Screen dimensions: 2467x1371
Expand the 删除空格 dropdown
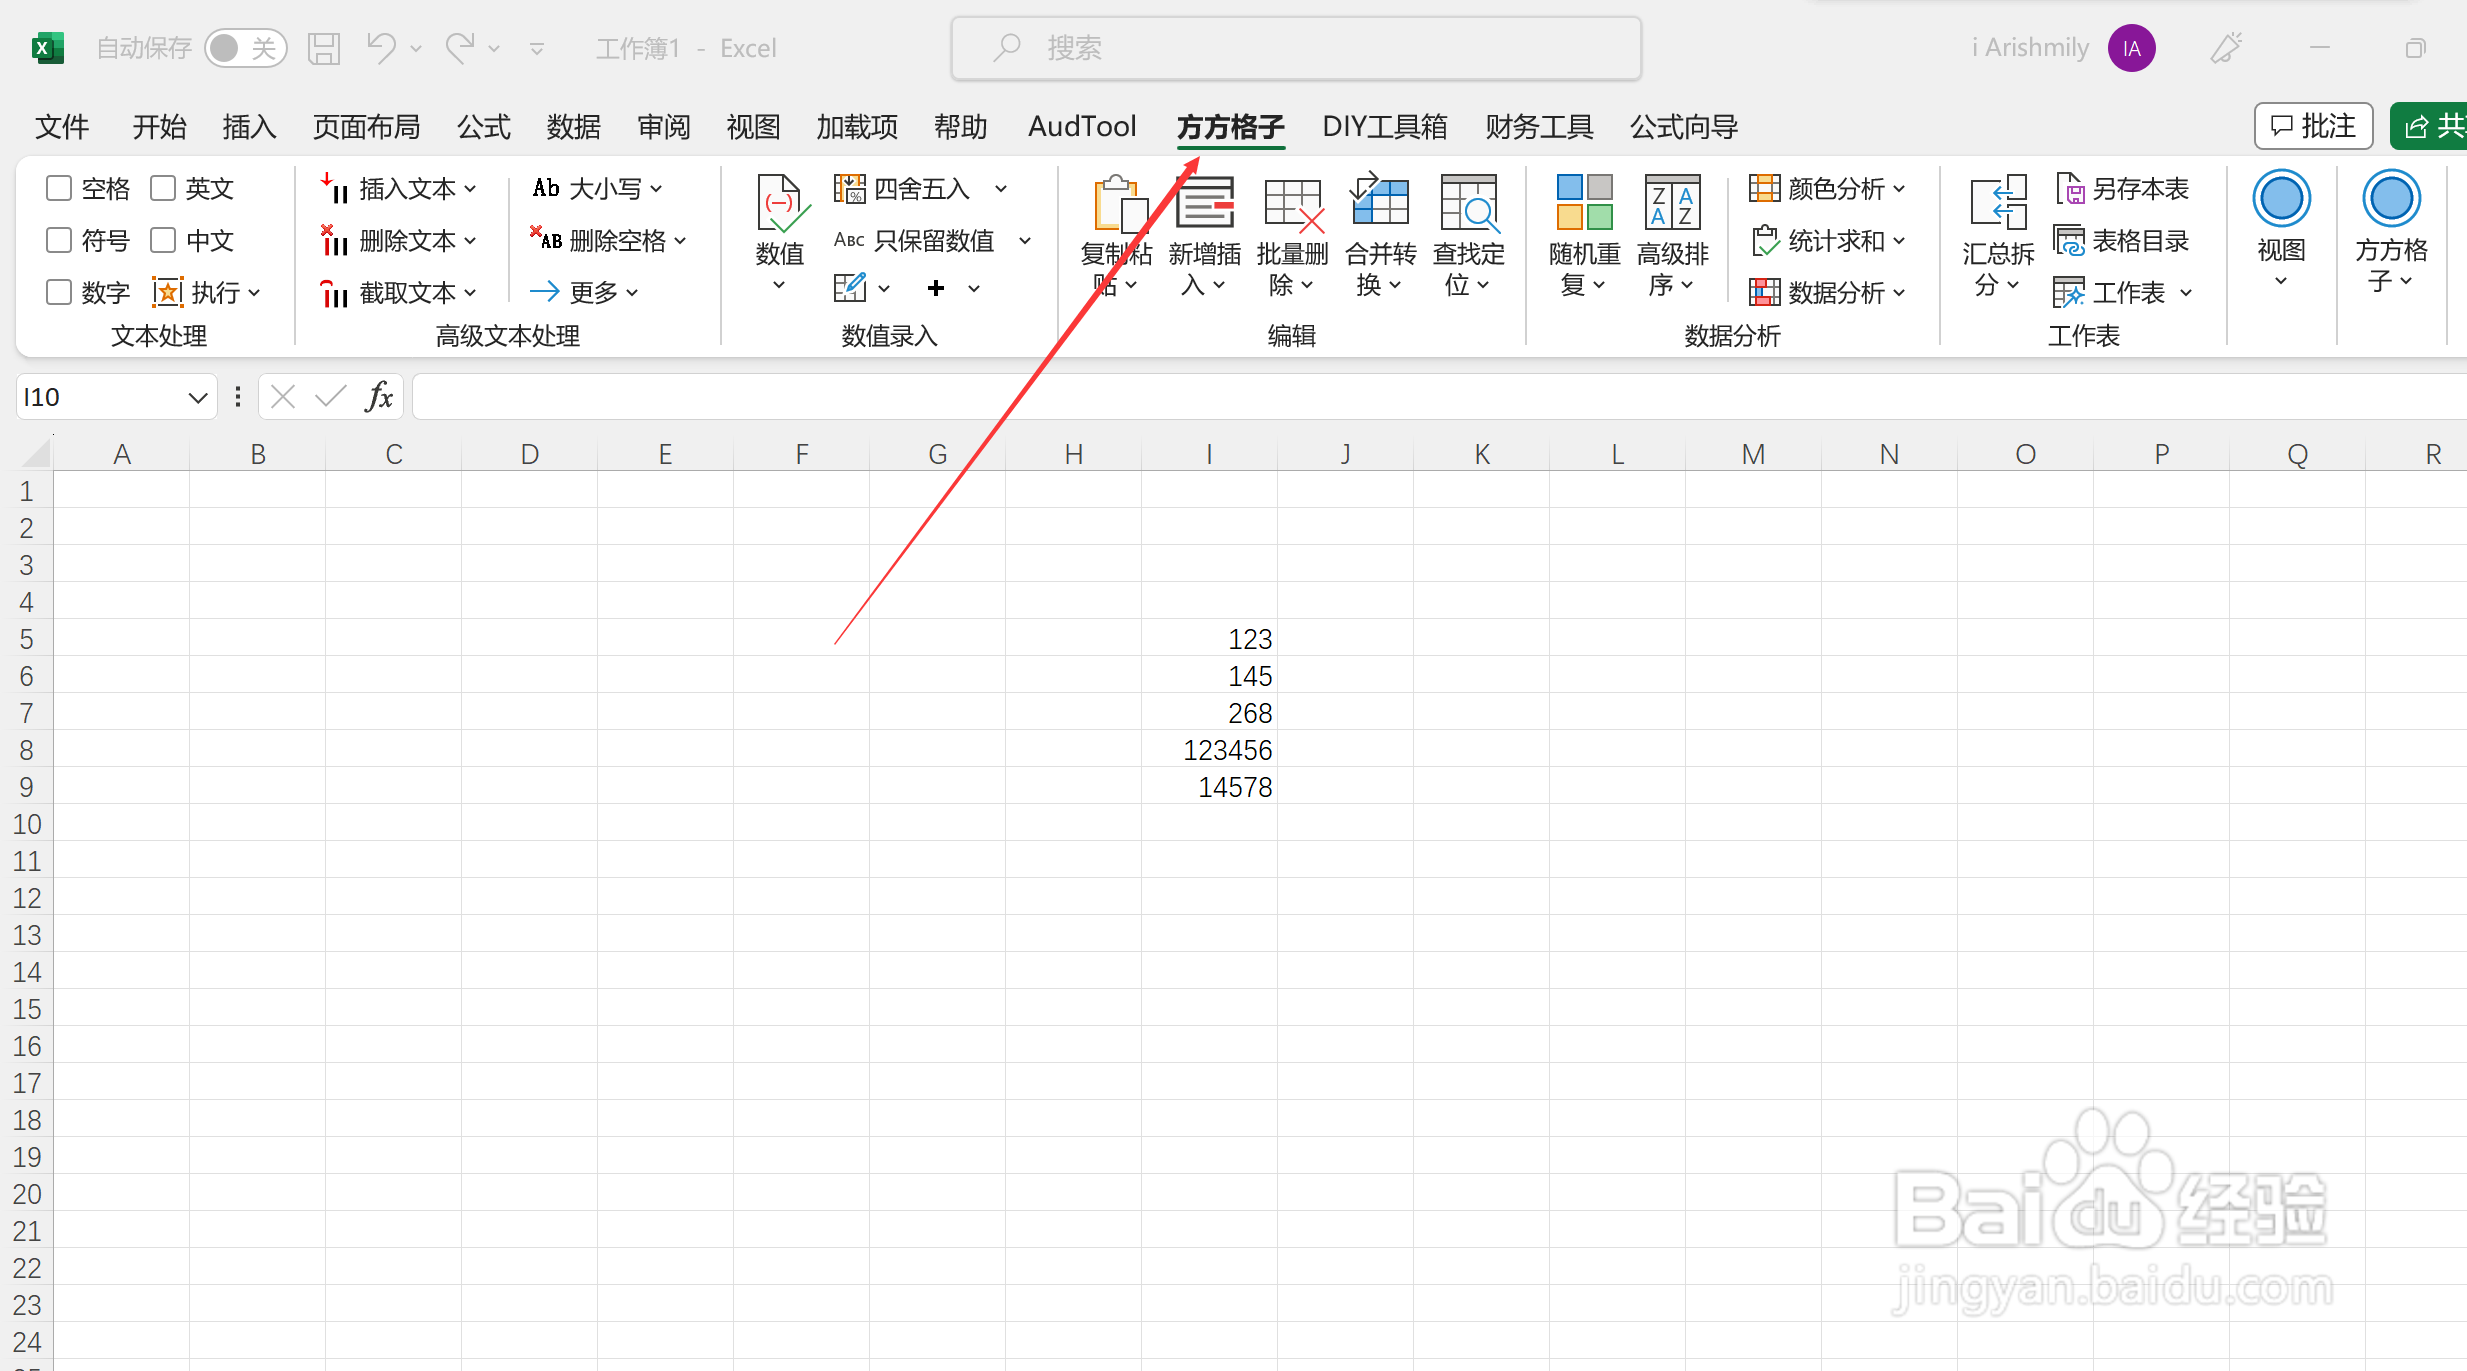pos(680,240)
